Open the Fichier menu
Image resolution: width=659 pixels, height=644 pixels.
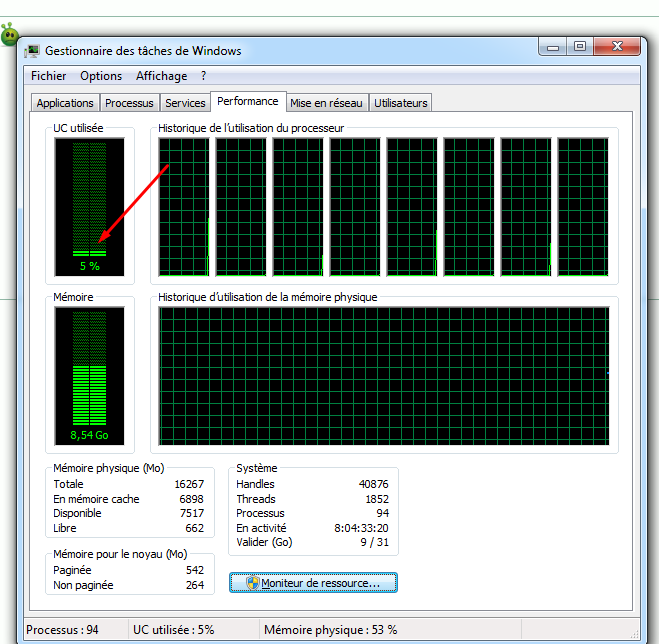pos(48,76)
